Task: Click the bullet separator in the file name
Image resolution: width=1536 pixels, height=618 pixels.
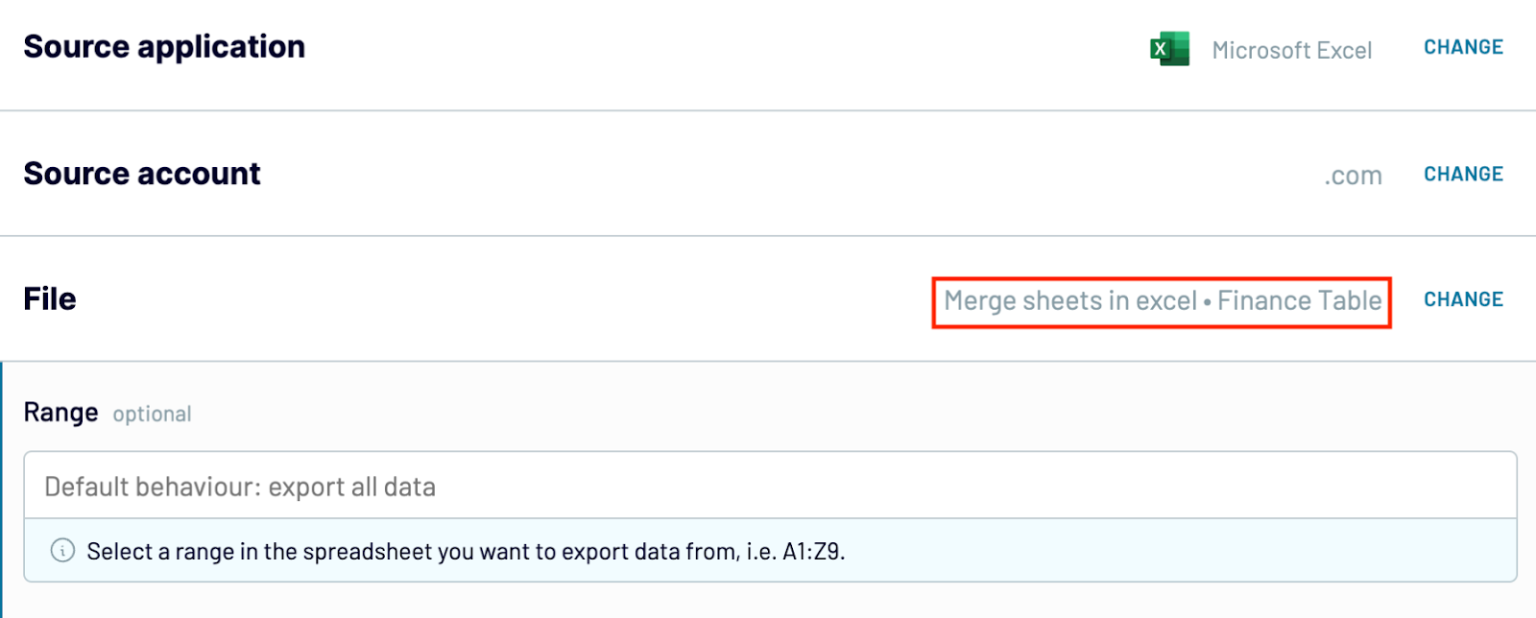Action: coord(1207,301)
